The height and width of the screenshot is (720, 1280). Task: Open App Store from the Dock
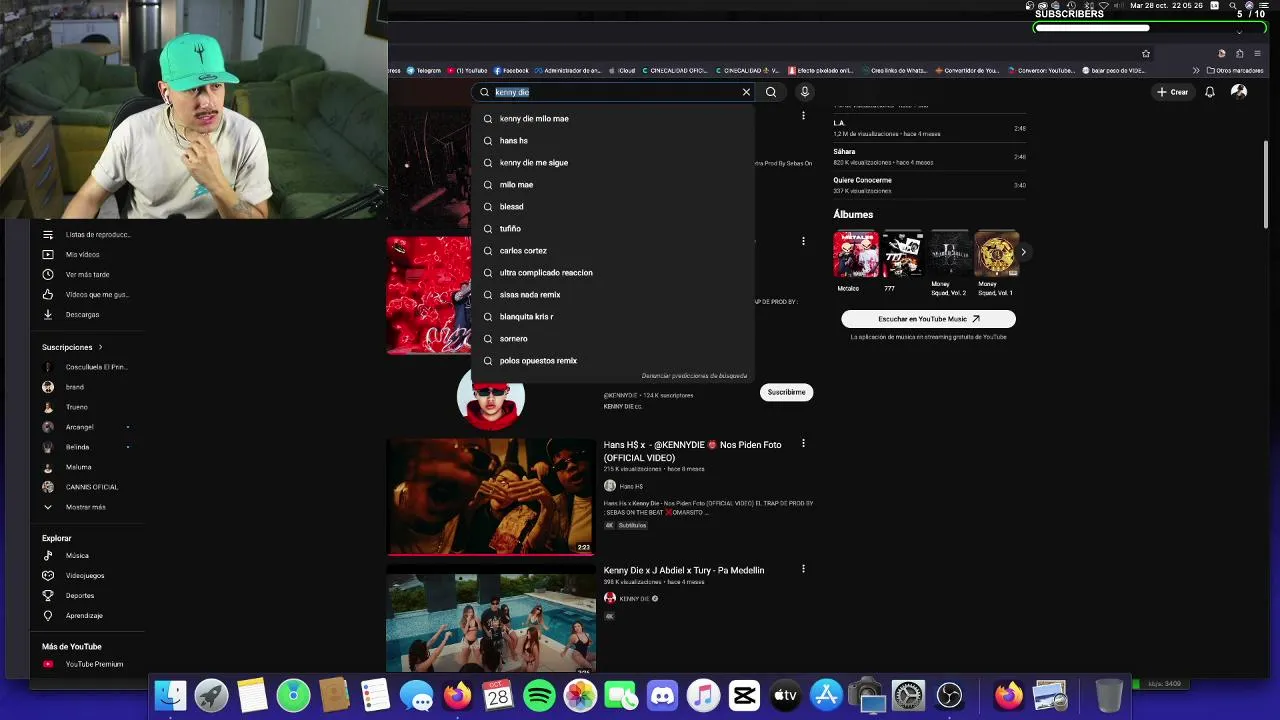point(826,695)
